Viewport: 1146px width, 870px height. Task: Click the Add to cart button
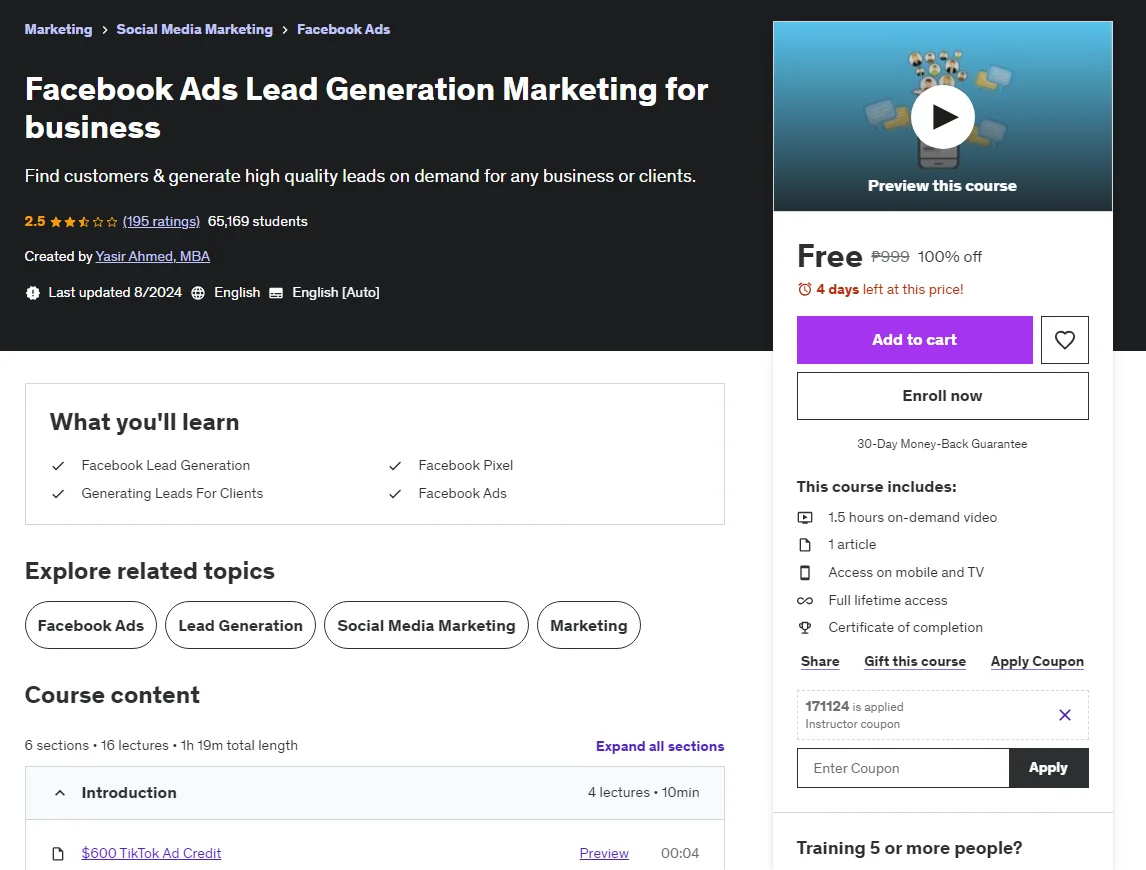[x=914, y=340]
